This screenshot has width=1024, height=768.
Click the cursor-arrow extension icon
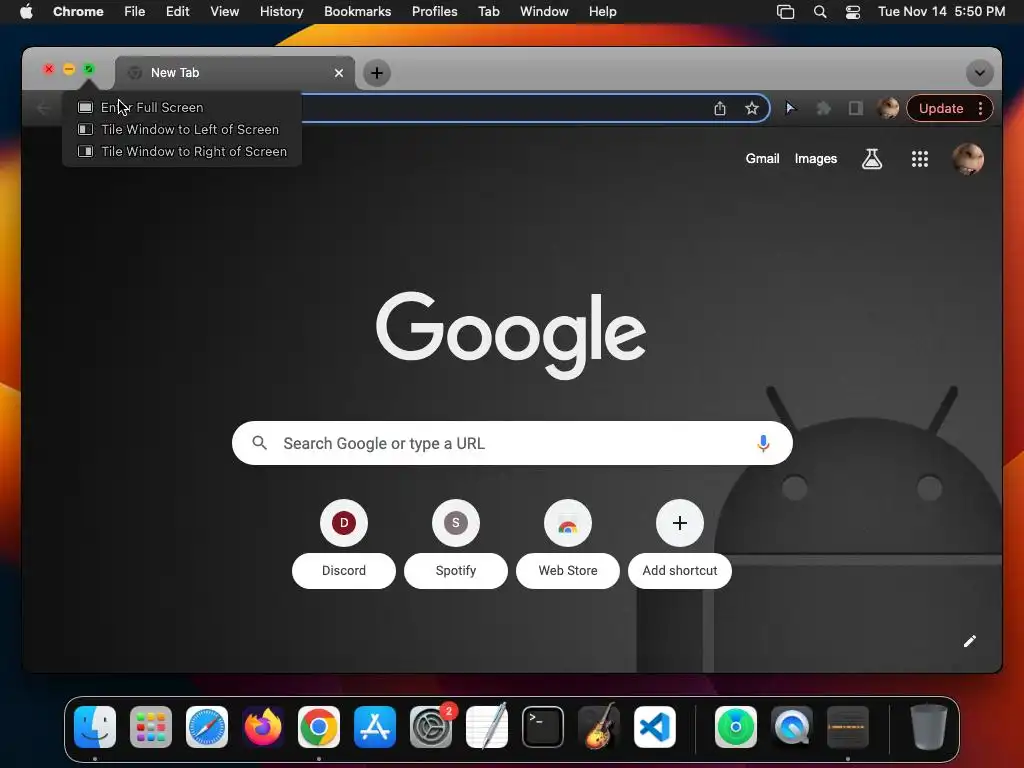790,108
